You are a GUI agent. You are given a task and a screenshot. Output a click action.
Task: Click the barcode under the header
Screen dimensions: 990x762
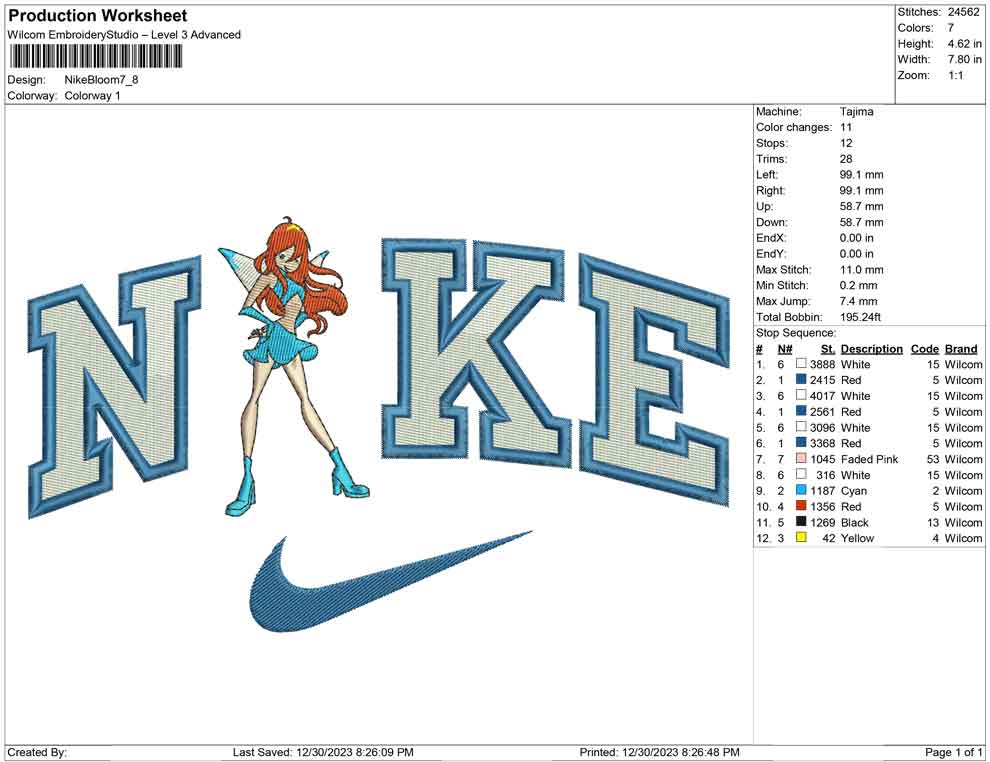pos(95,57)
